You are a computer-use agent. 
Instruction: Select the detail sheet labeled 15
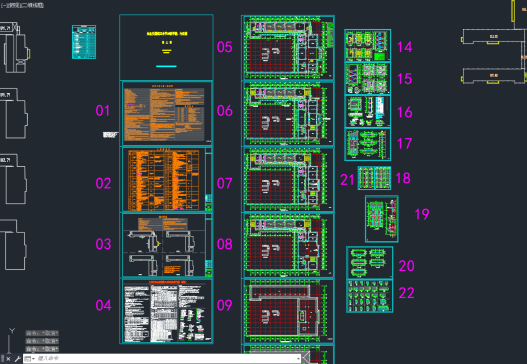coord(367,78)
